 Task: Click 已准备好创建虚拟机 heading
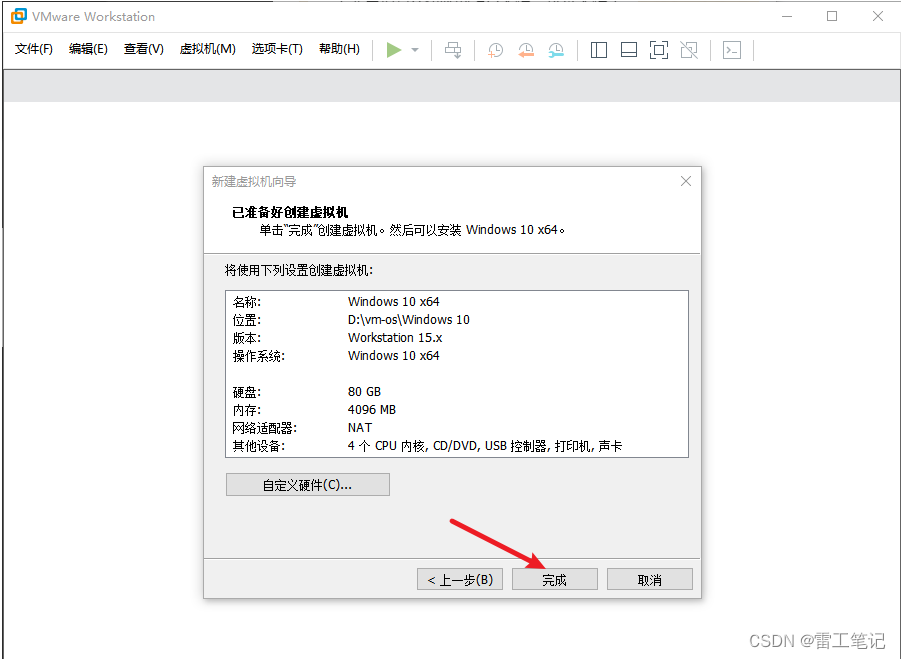point(290,212)
